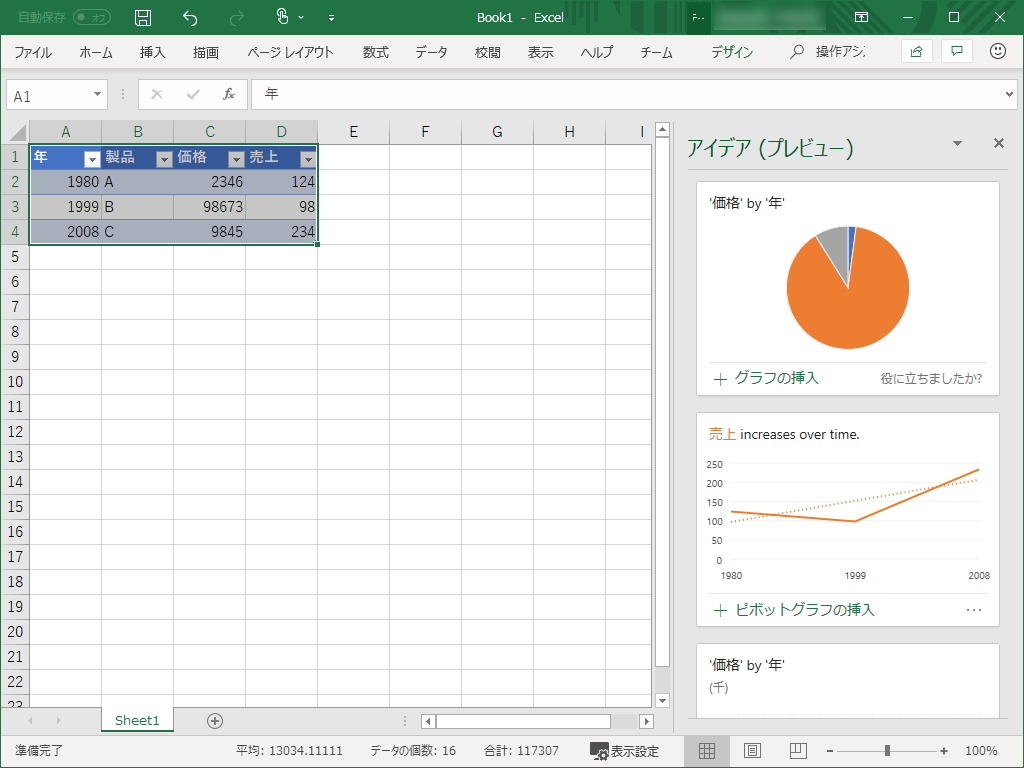This screenshot has height=768, width=1024.
Task: Click 役に立ちましたか? link
Action: click(931, 379)
